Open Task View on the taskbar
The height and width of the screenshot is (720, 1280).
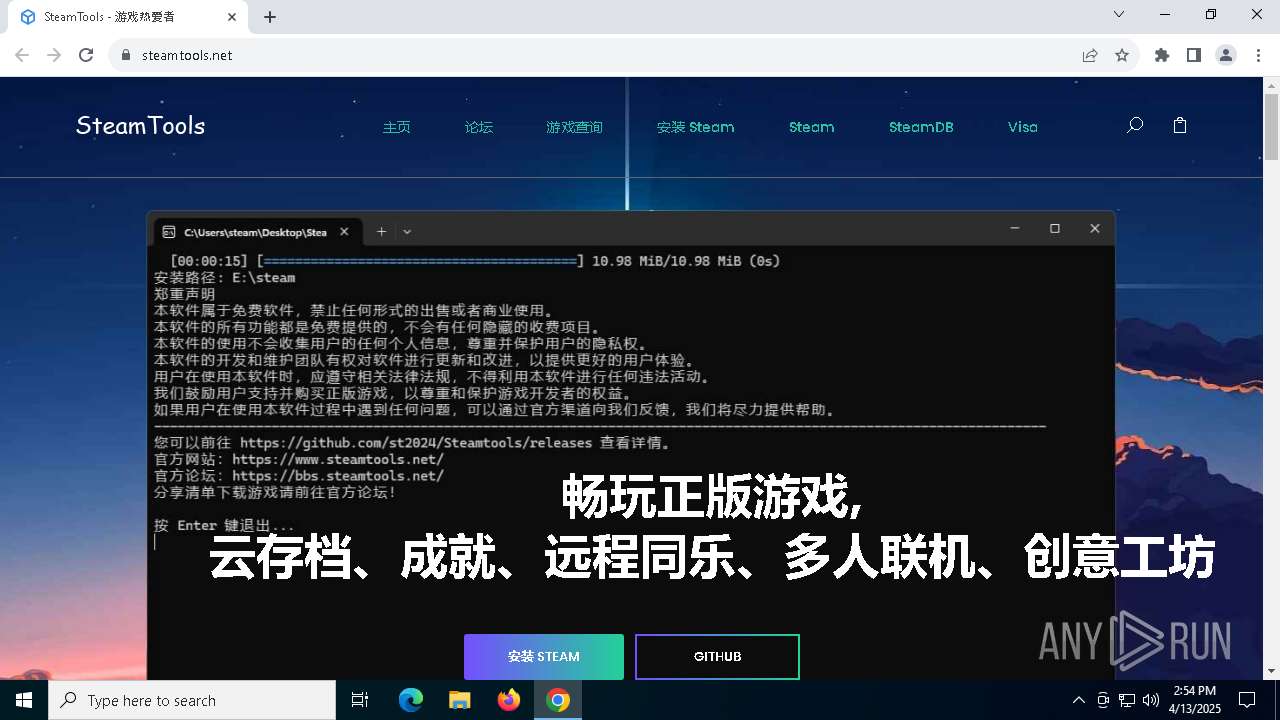360,700
